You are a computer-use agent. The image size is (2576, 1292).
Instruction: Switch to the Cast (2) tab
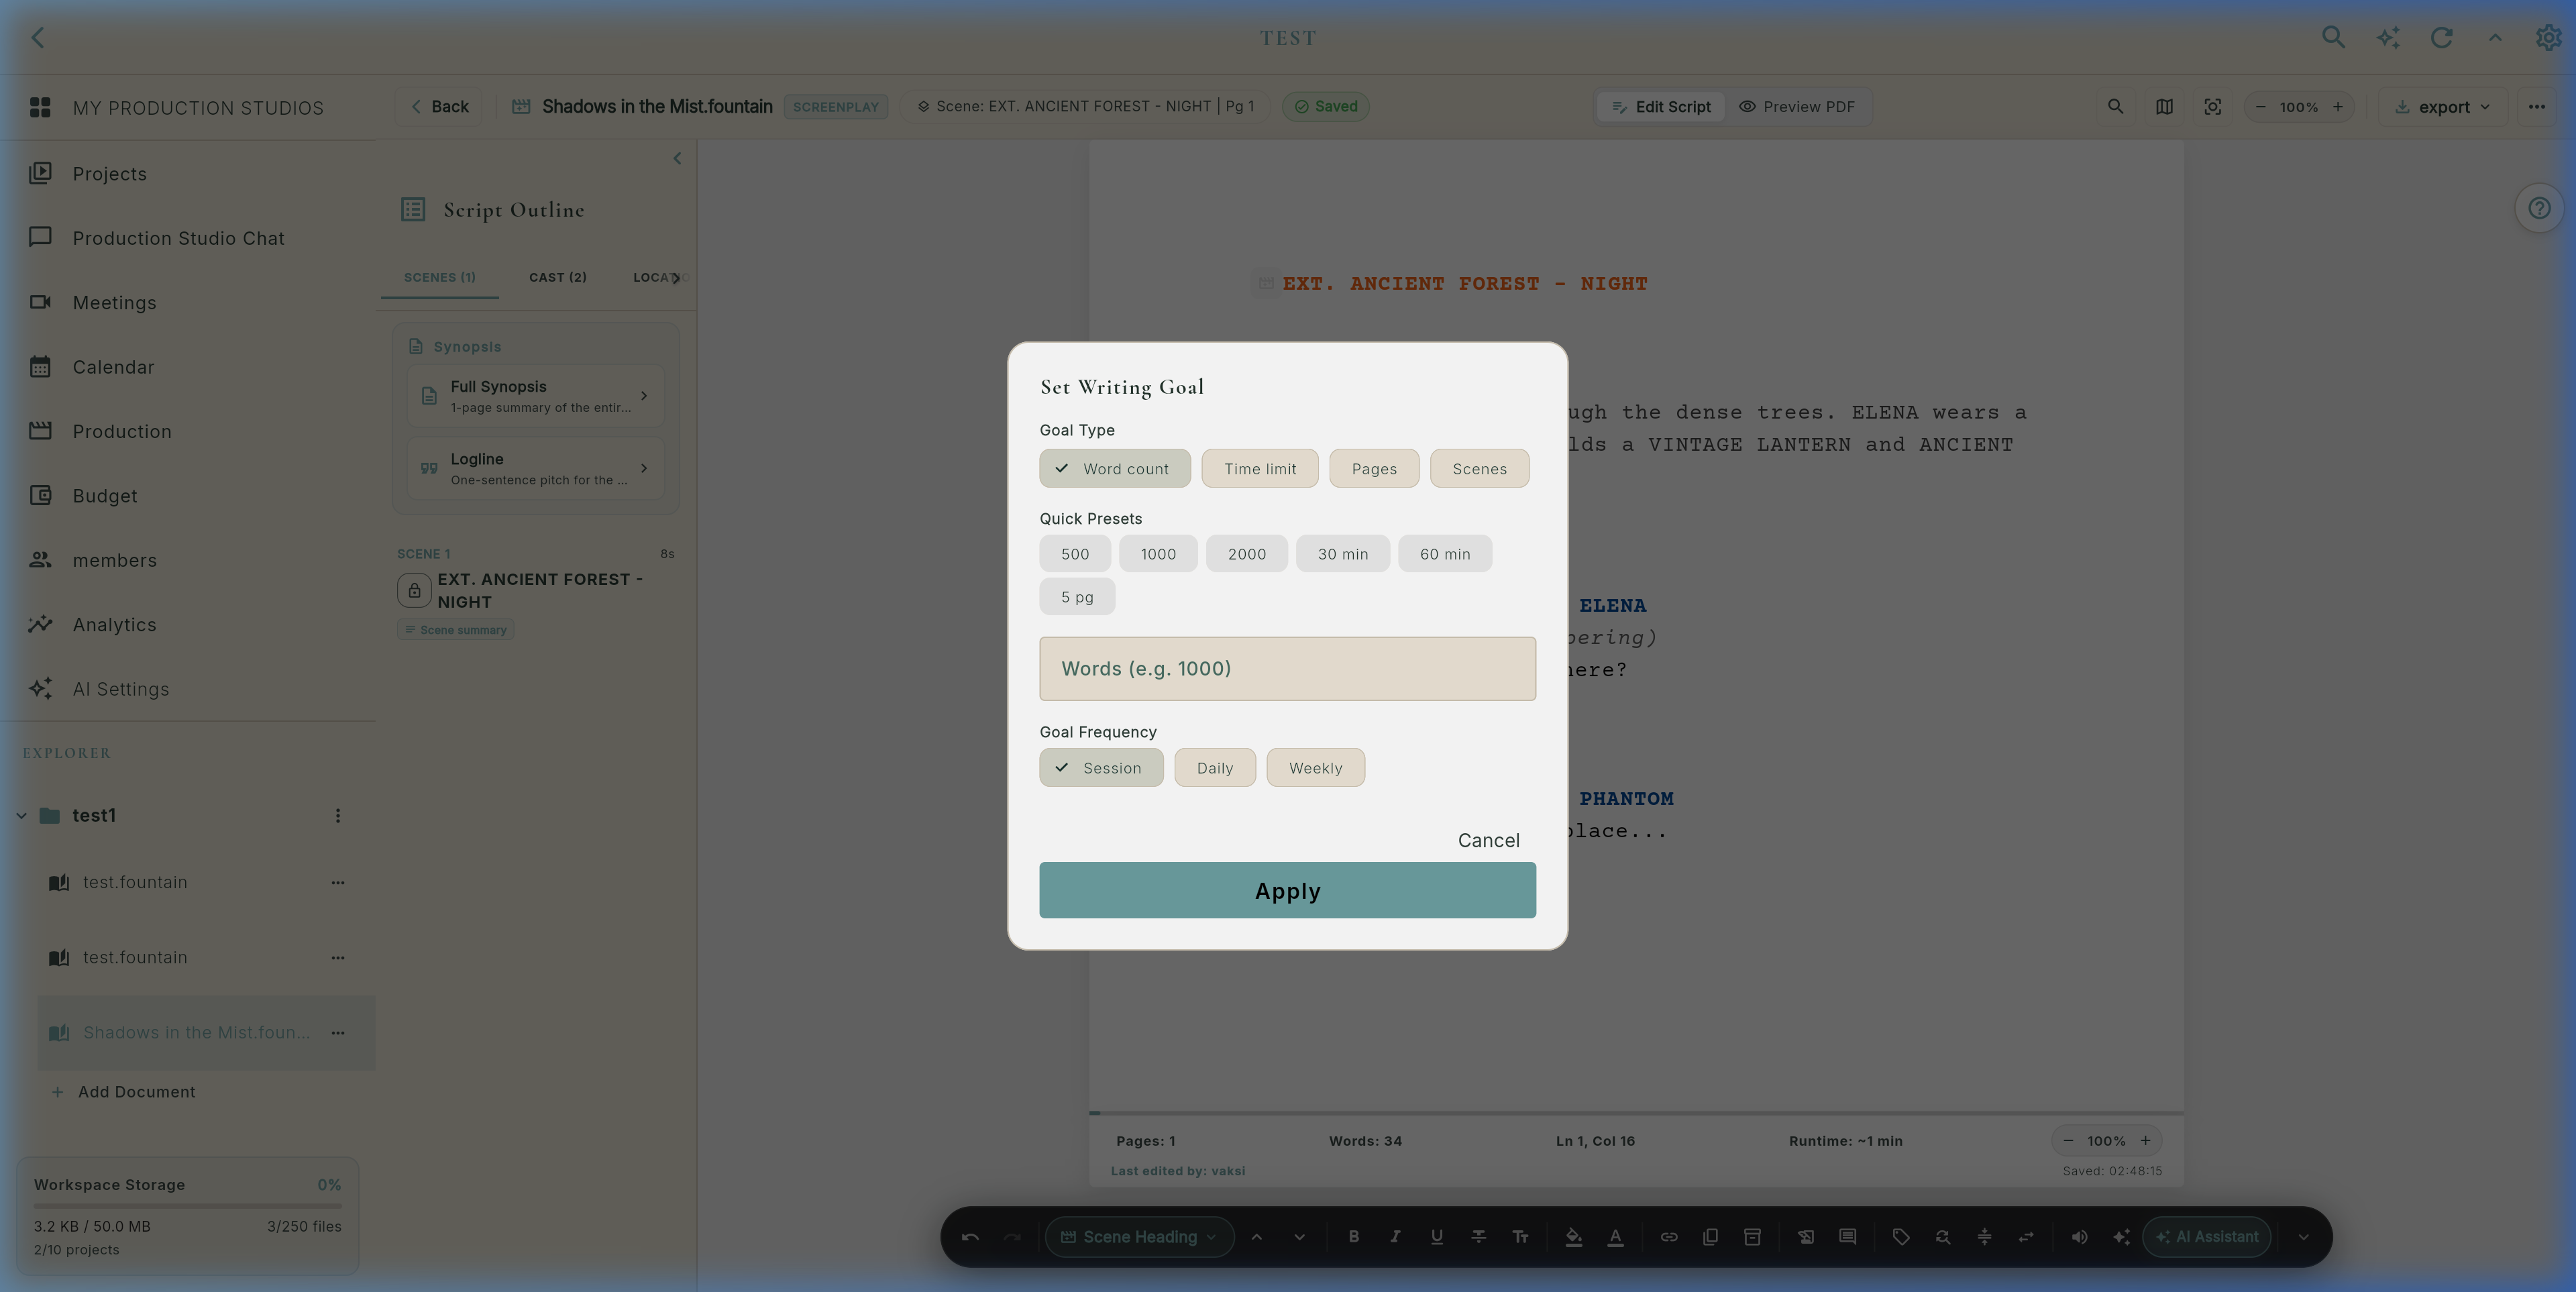point(557,277)
